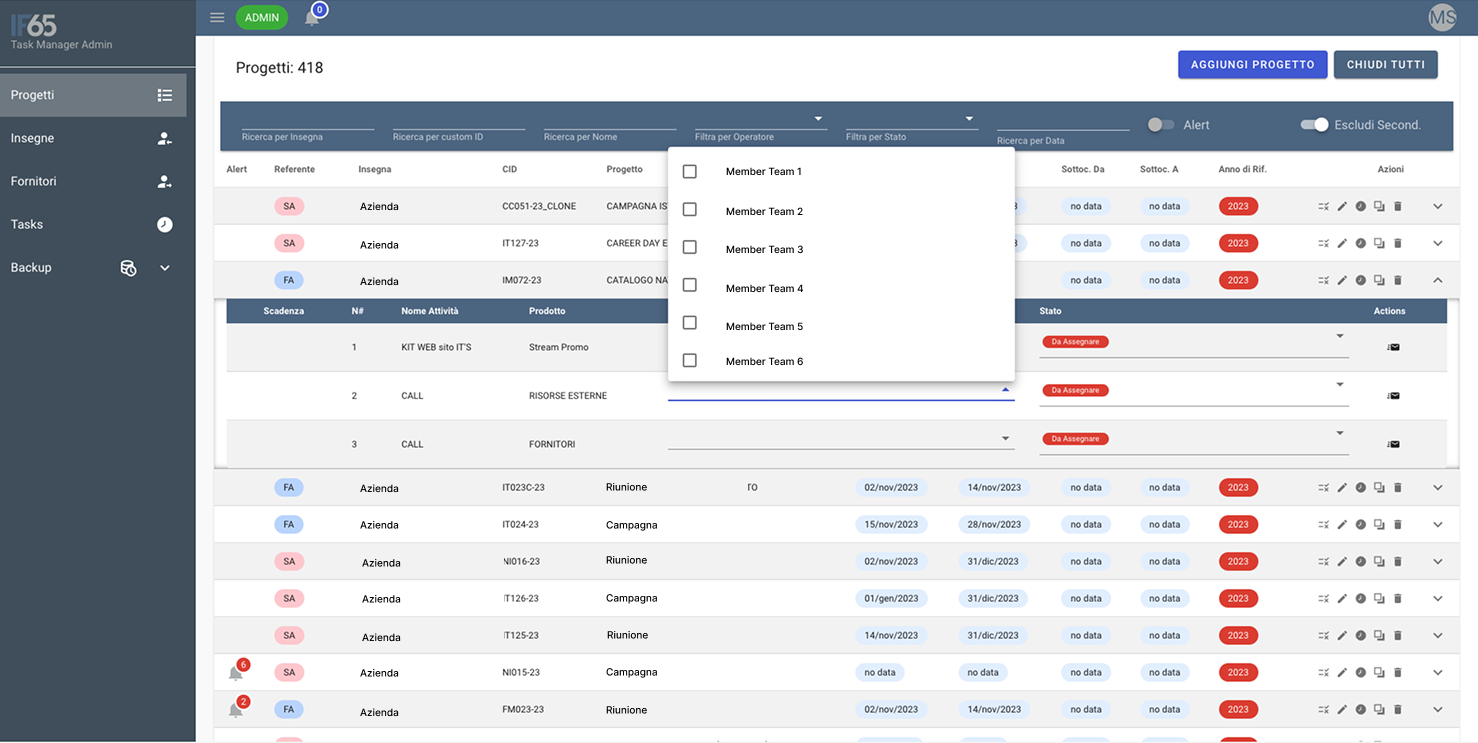The height and width of the screenshot is (743, 1478).
Task: Open the notifications bell with badge 0
Action: coord(313,17)
